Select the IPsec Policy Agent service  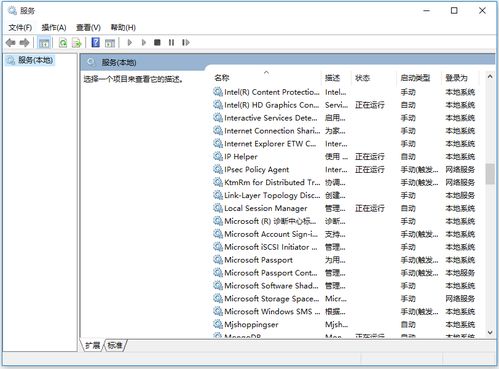point(345,170)
